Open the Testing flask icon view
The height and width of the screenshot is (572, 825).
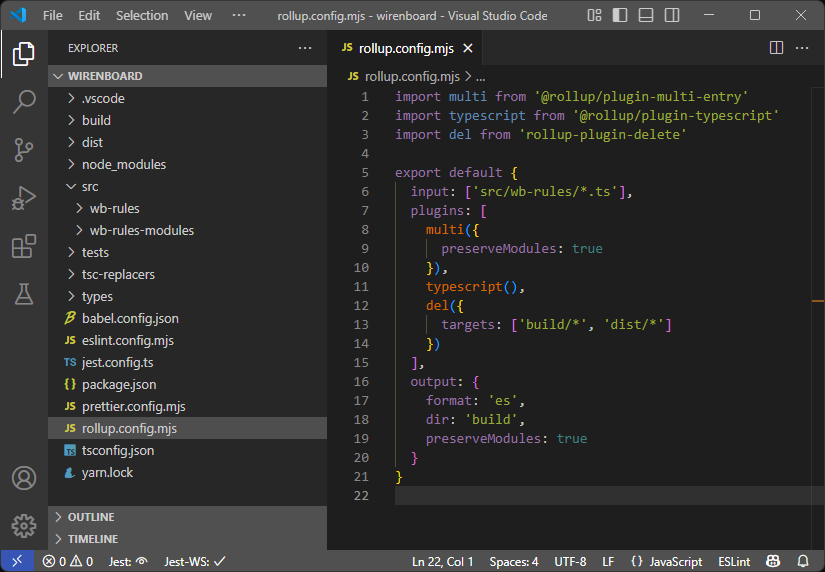(x=24, y=294)
